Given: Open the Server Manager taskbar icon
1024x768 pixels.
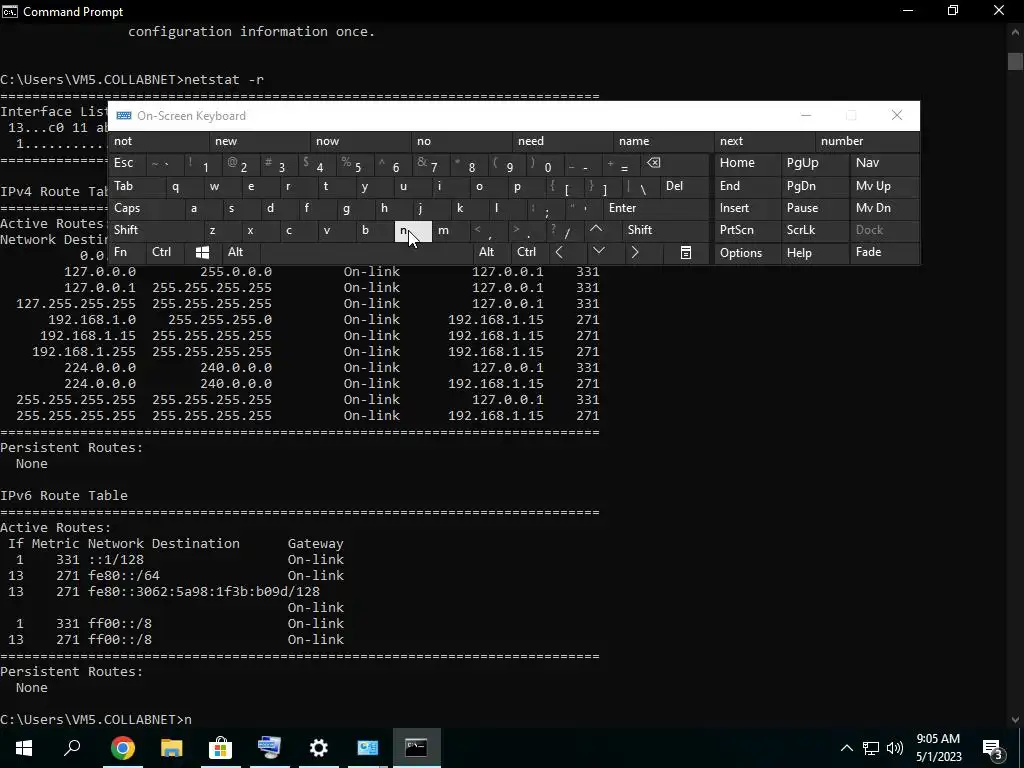Looking at the screenshot, I should [x=270, y=747].
